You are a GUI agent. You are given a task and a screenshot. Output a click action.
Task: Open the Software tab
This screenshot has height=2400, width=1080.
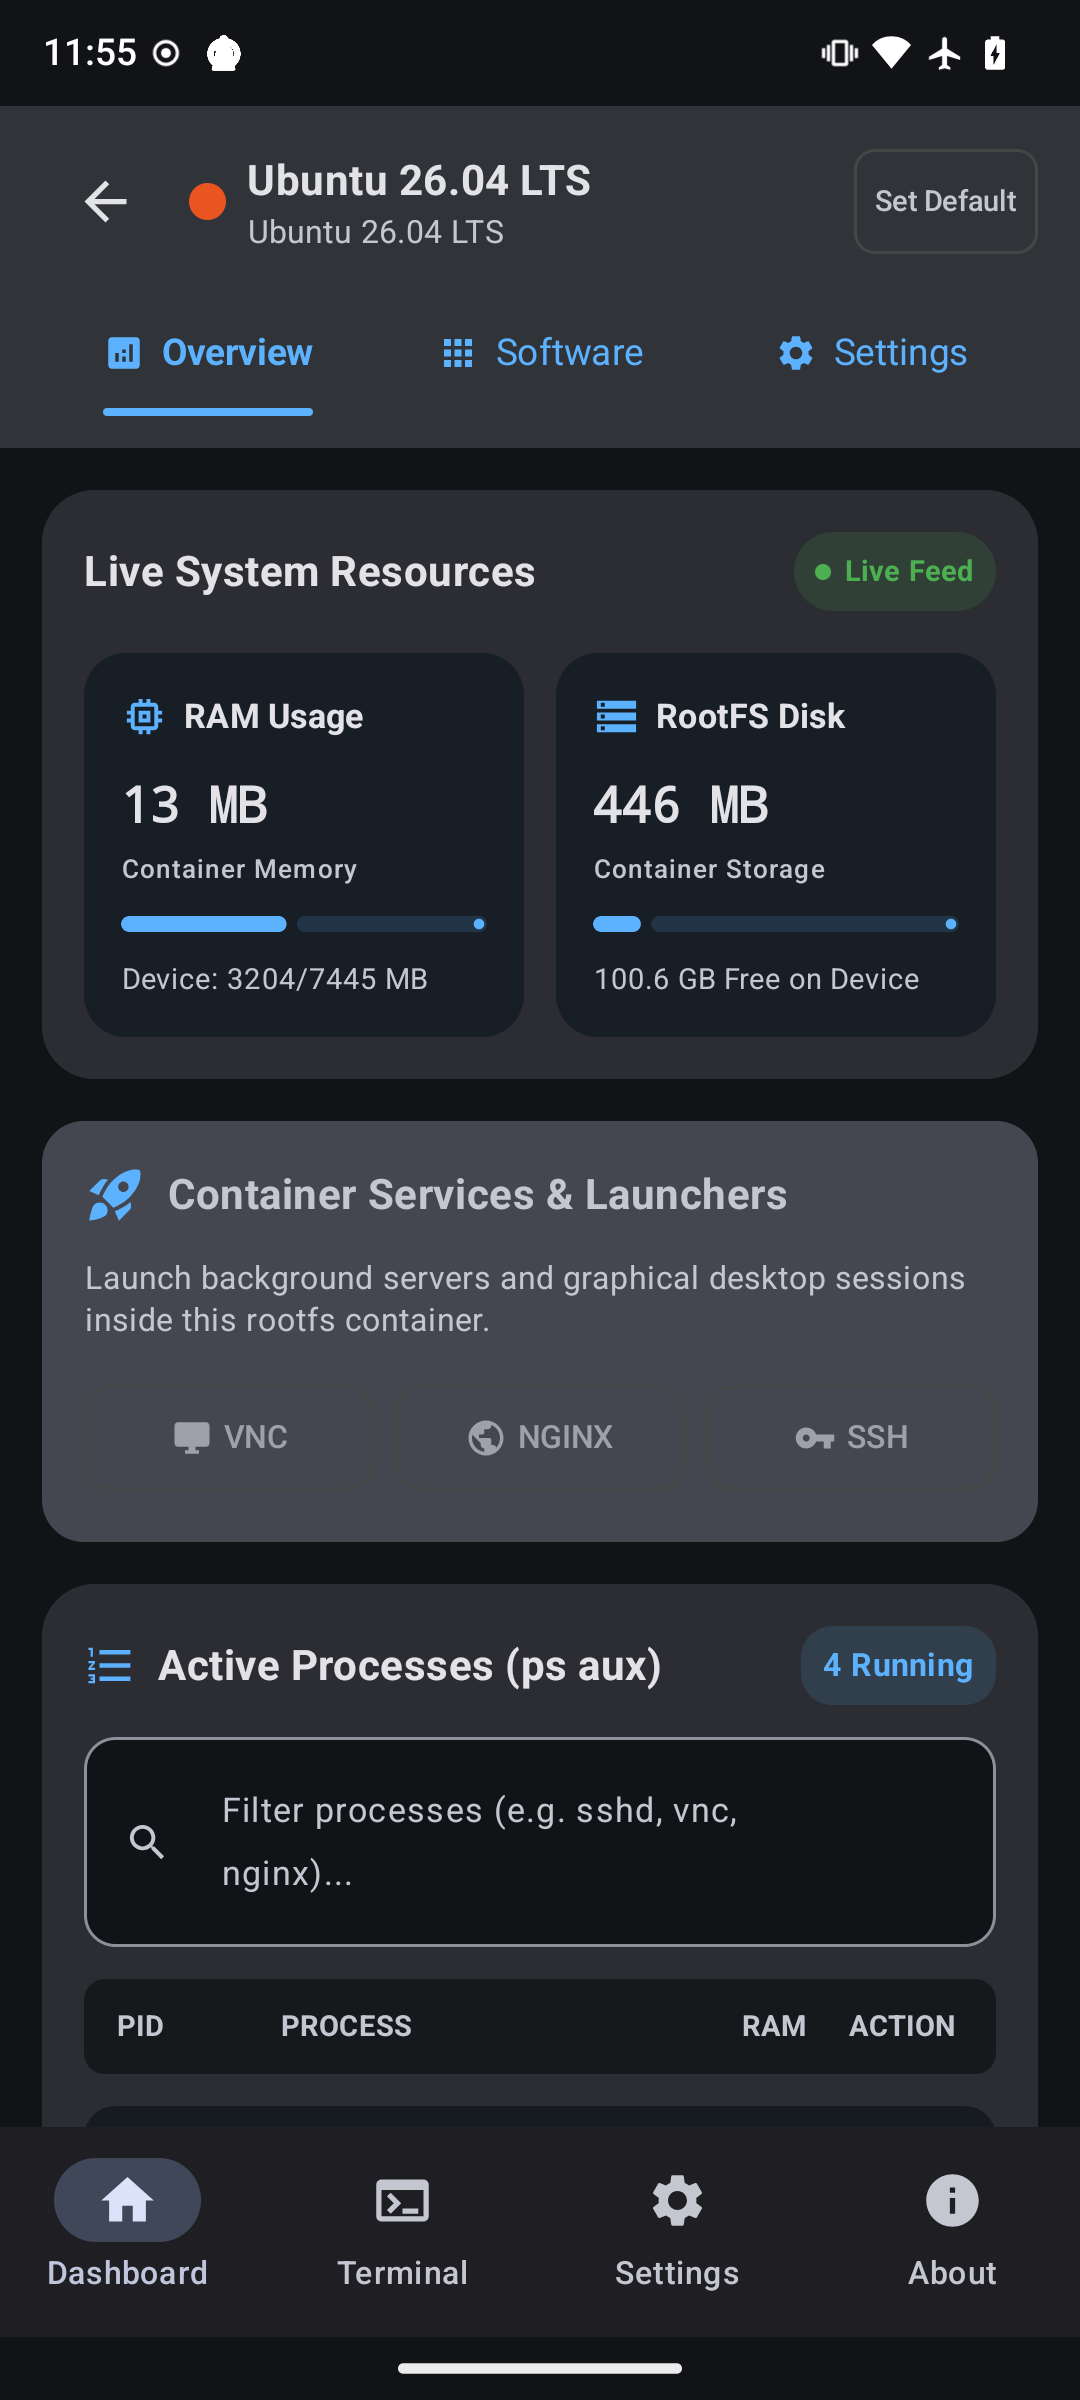click(x=542, y=353)
